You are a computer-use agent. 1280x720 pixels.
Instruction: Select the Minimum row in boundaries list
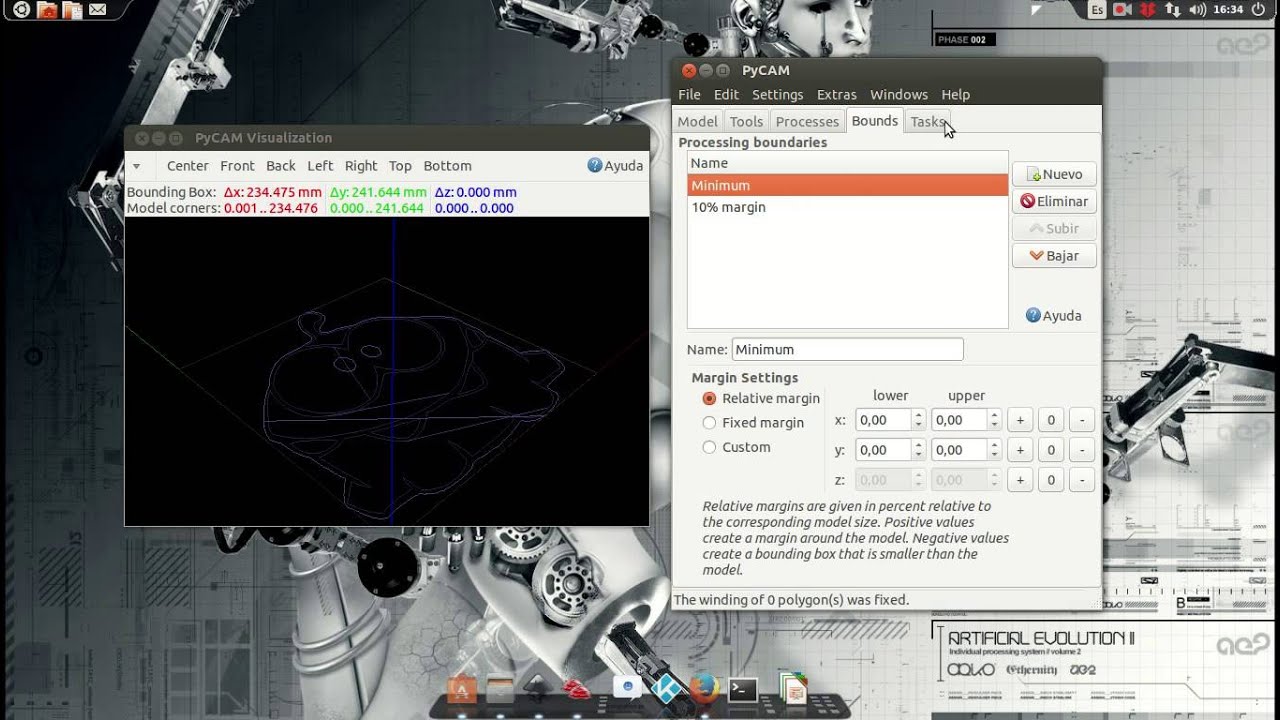(x=847, y=185)
